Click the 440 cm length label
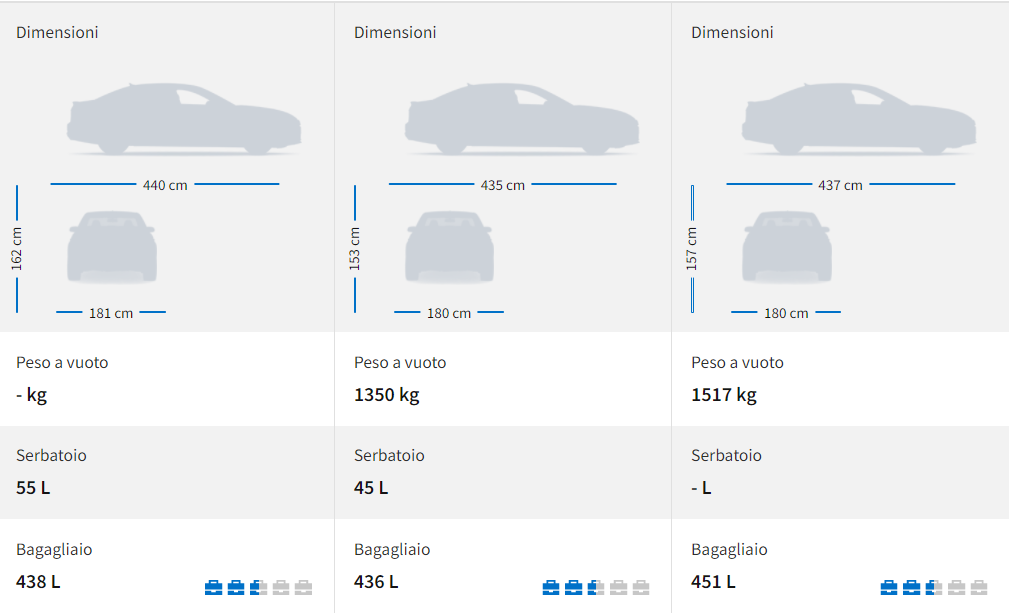This screenshot has height=613, width=1009. (x=165, y=185)
